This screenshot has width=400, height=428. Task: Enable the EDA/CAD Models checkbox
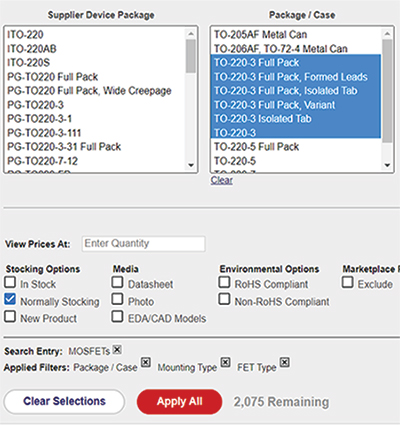(117, 316)
